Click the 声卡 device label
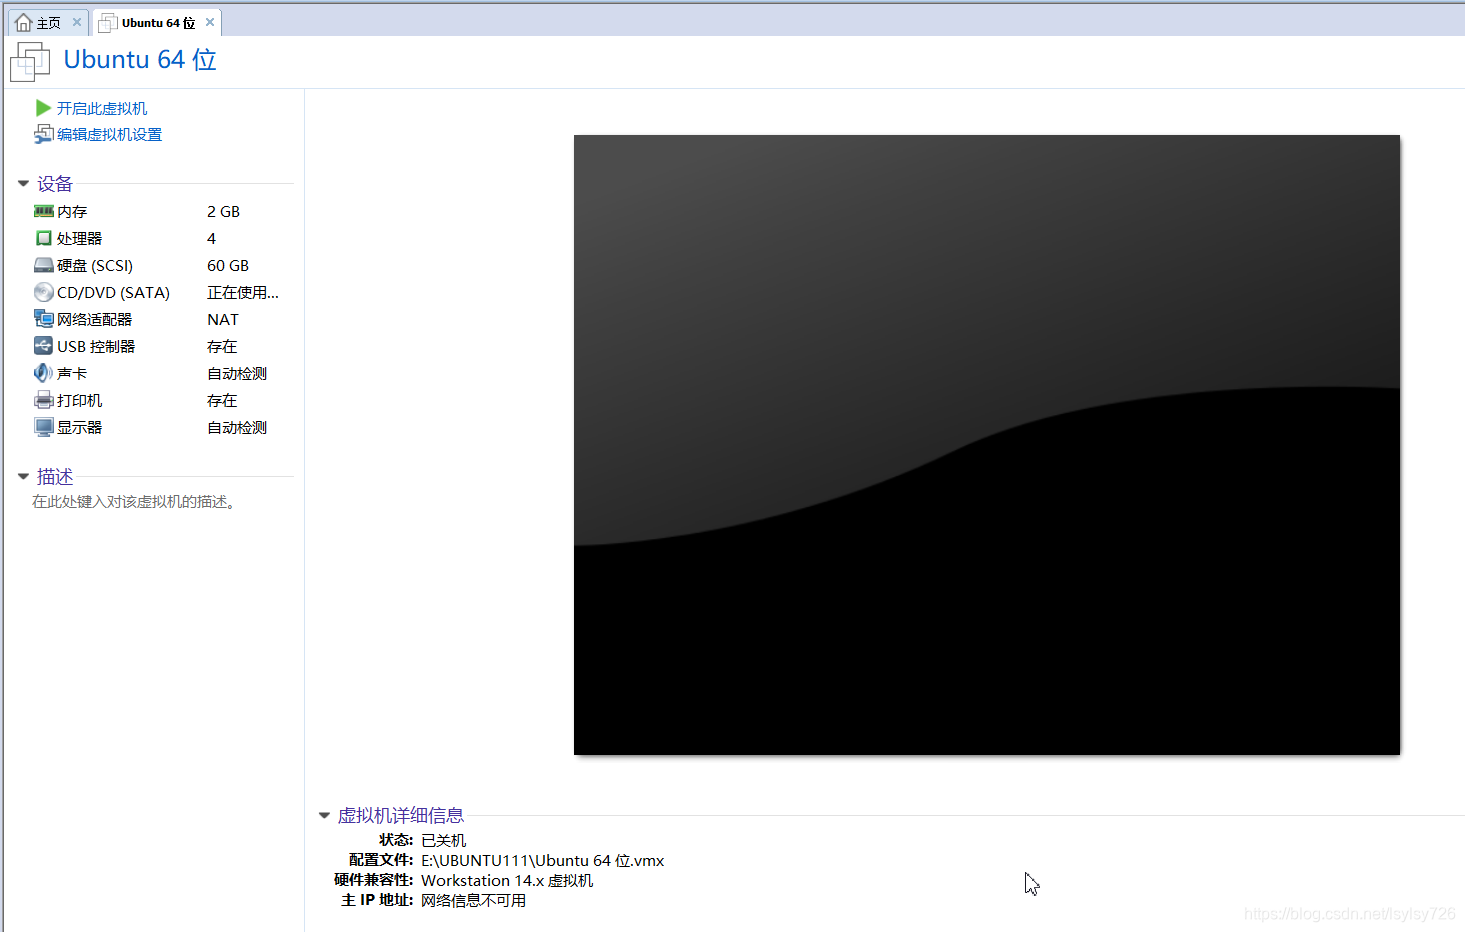This screenshot has height=932, width=1465. [72, 373]
